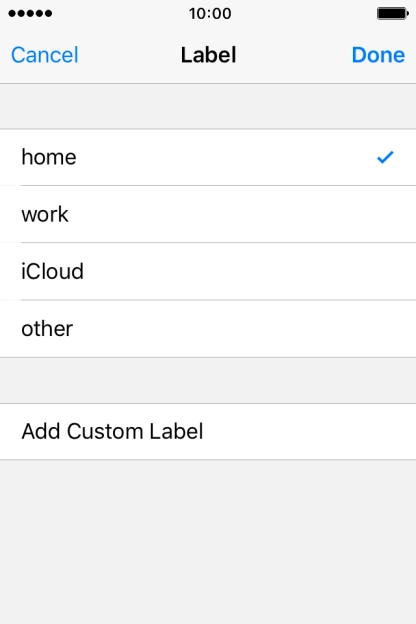Screen dimensions: 416x624
Task: Tap empty gray area below Add Custom Label
Action: pos(208,541)
